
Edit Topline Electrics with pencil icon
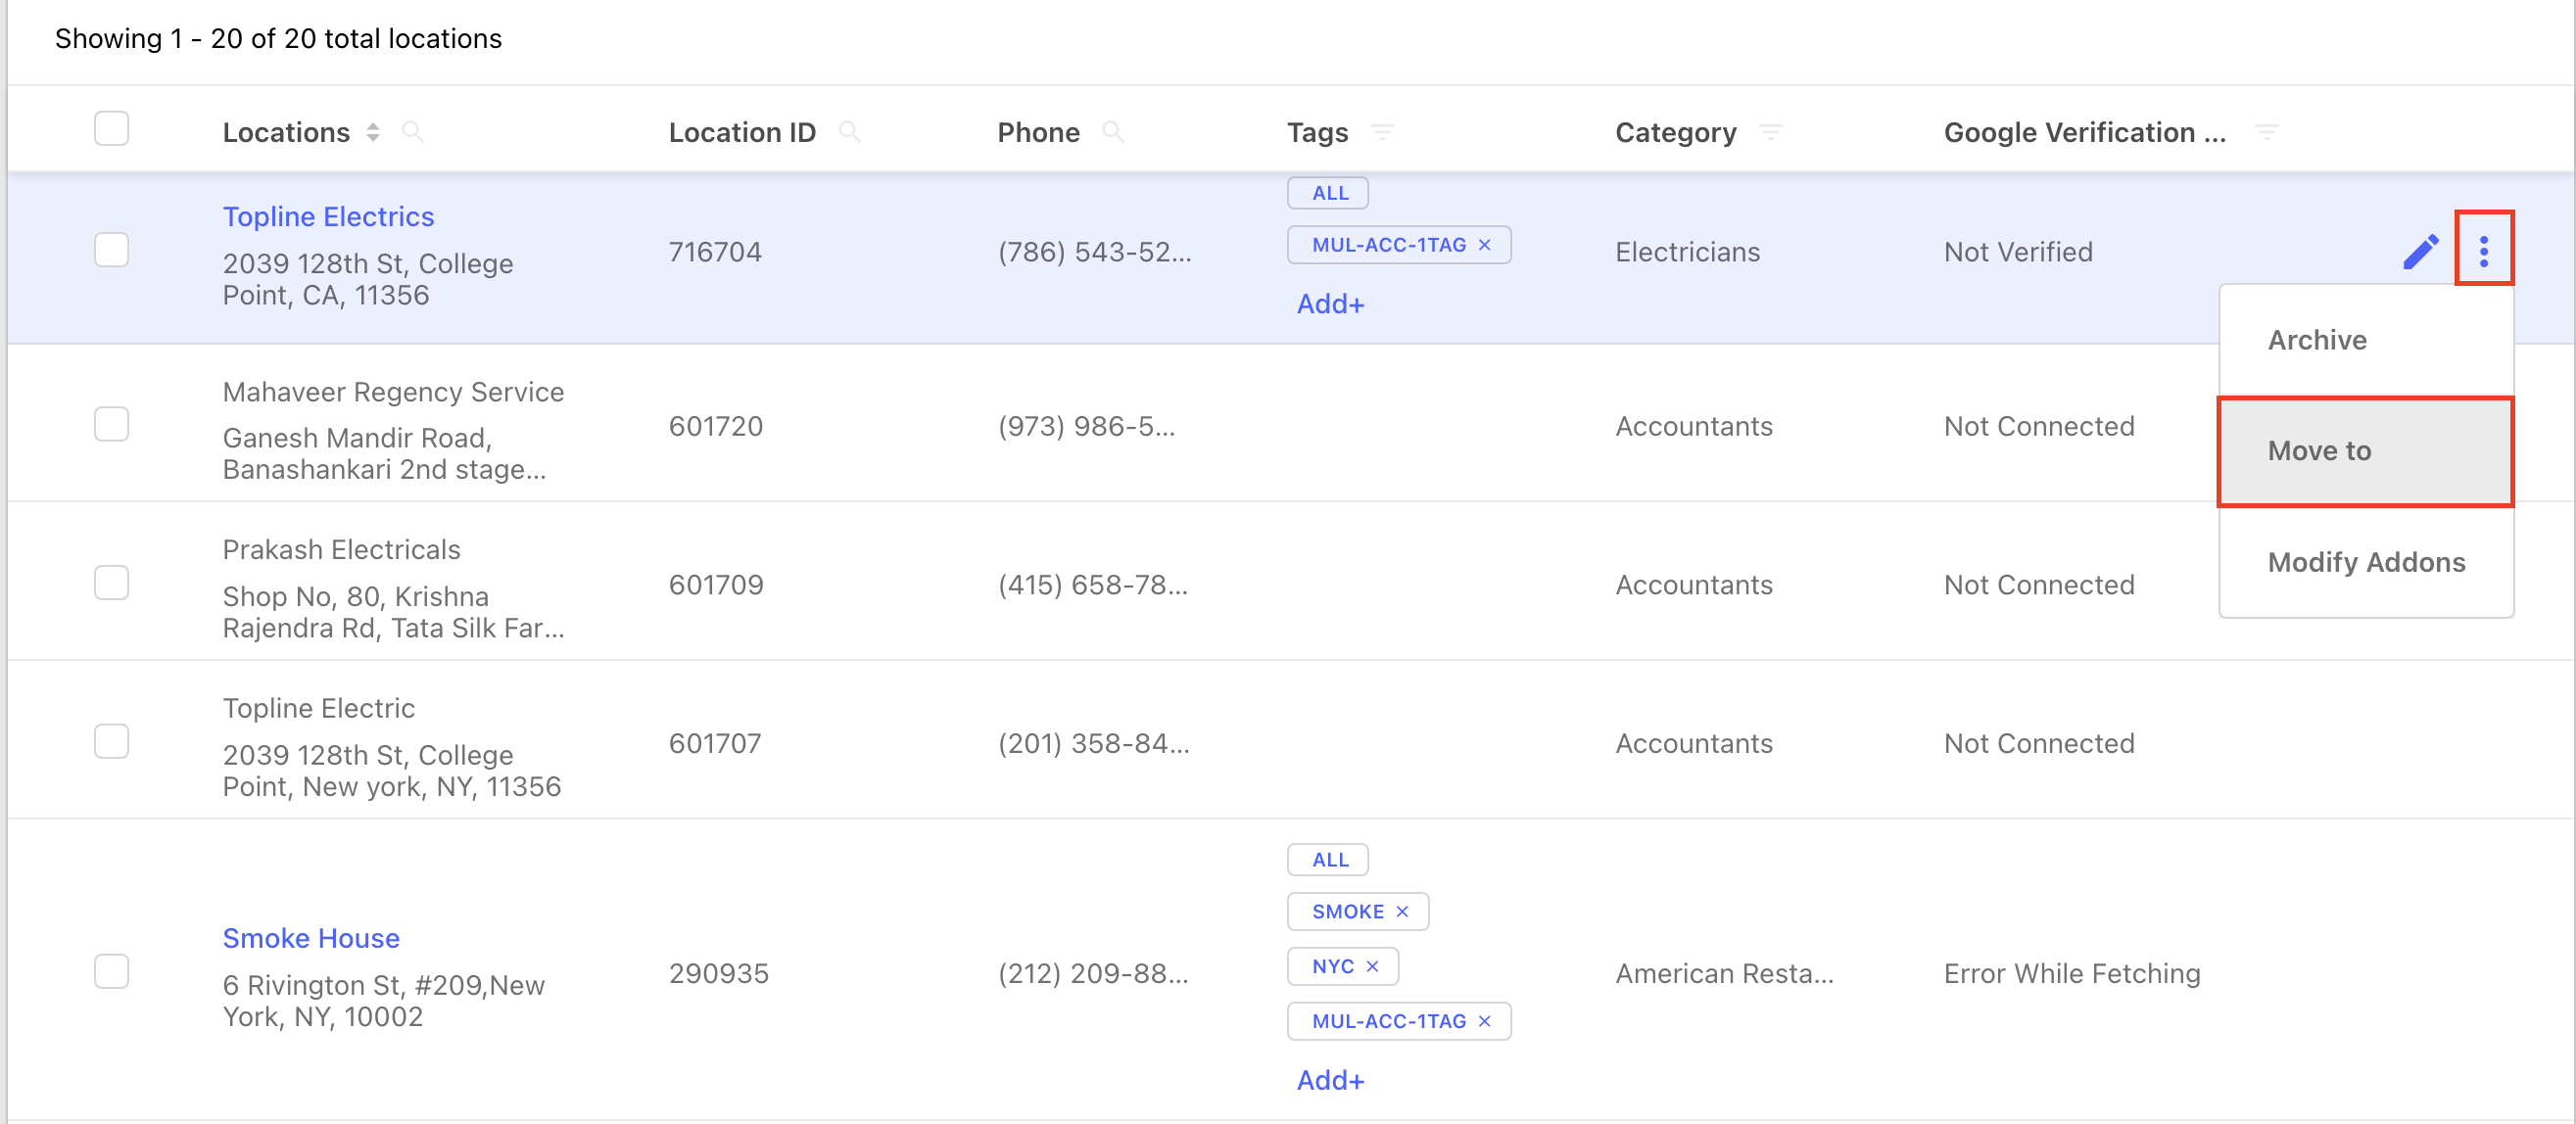point(2420,251)
